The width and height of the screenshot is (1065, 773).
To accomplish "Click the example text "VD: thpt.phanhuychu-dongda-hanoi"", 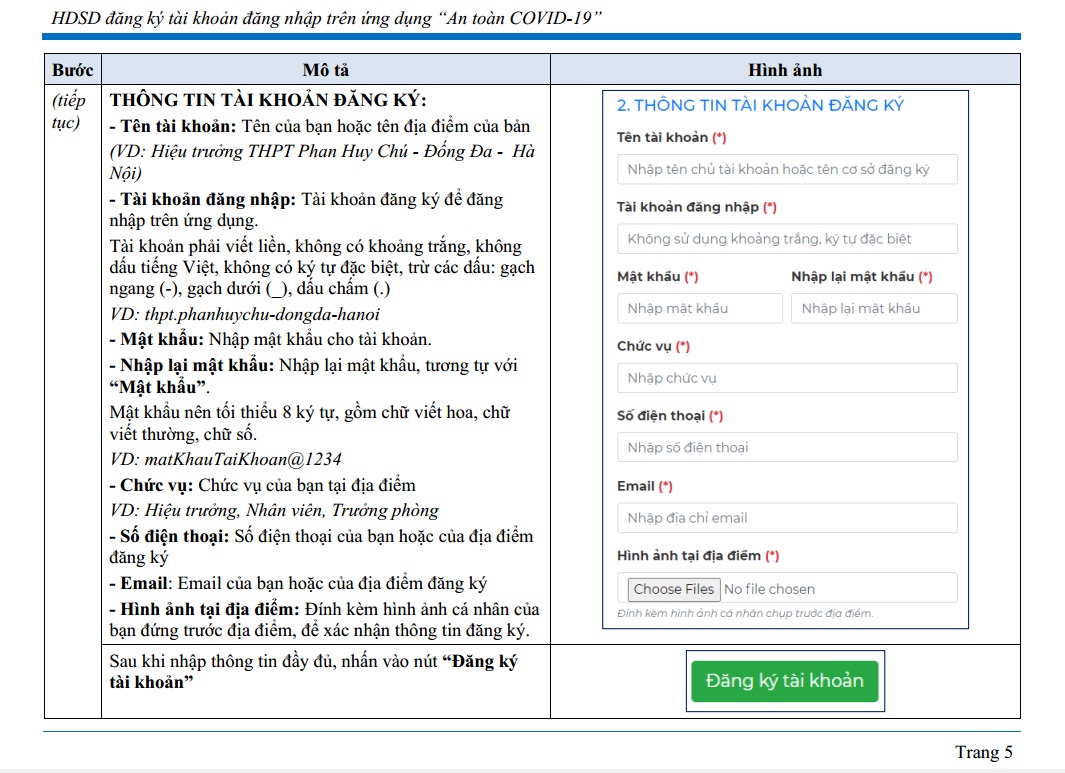I will [244, 314].
